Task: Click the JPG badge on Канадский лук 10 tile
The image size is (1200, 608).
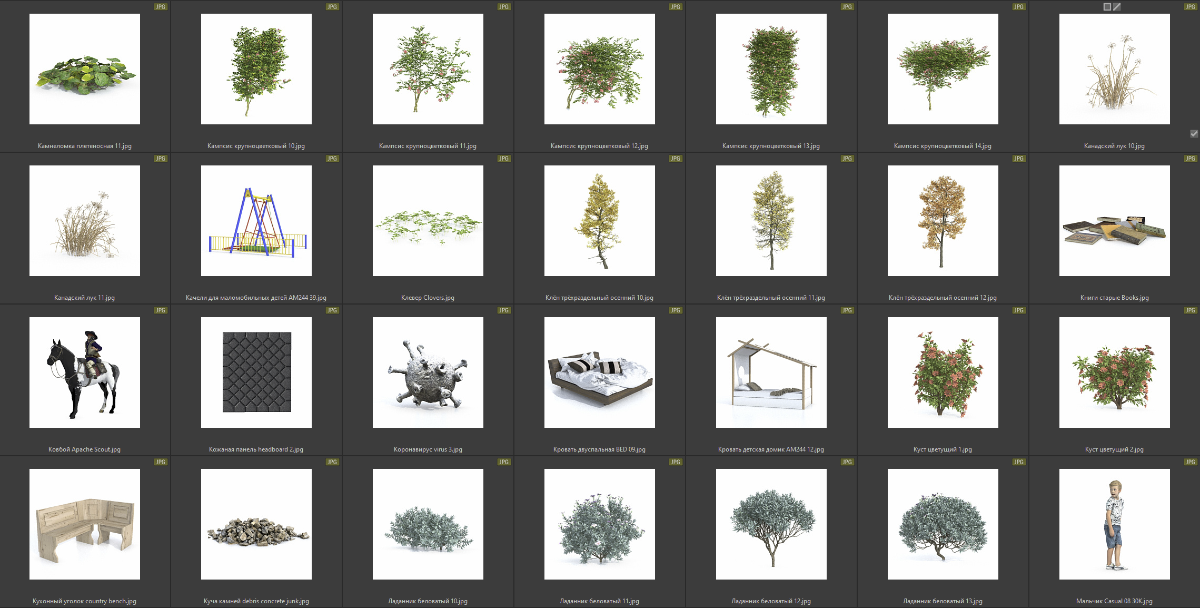Action: (x=1190, y=6)
